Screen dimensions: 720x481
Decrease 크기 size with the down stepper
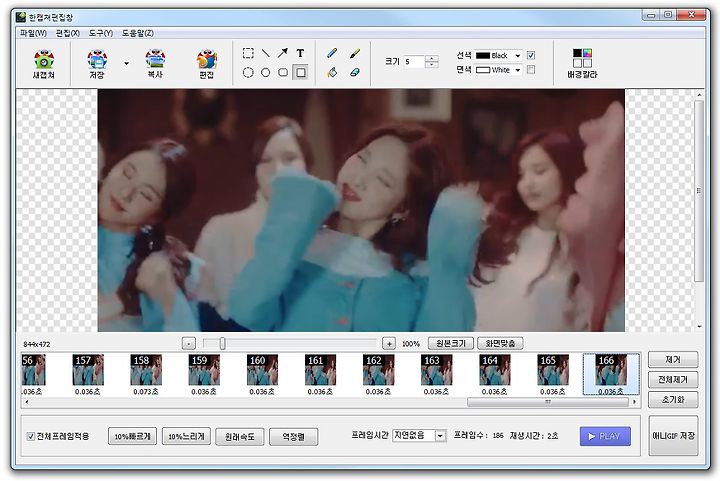pos(432,65)
